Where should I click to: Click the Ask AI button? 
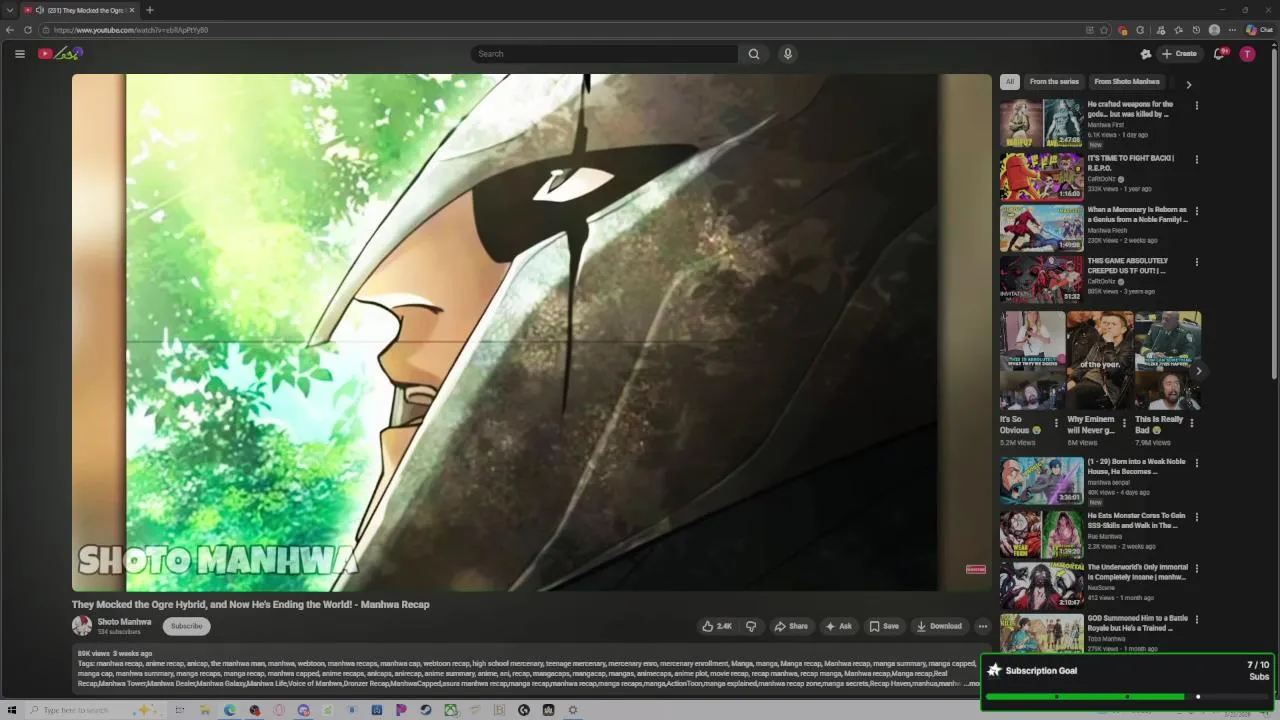tap(838, 626)
